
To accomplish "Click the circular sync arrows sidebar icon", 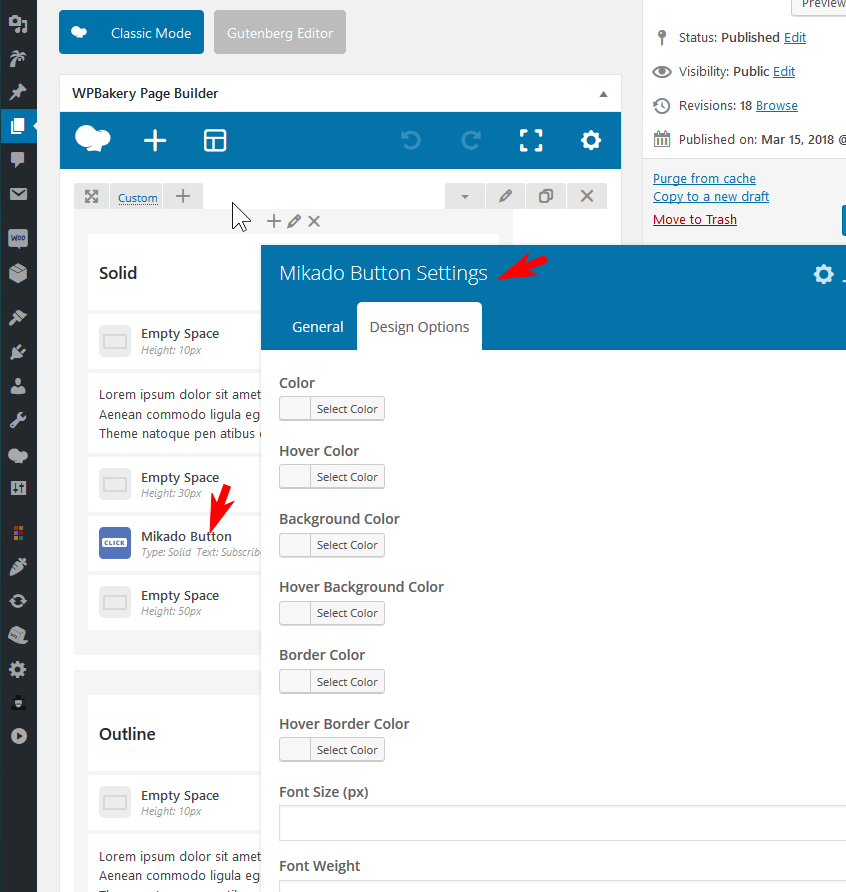I will coord(18,601).
